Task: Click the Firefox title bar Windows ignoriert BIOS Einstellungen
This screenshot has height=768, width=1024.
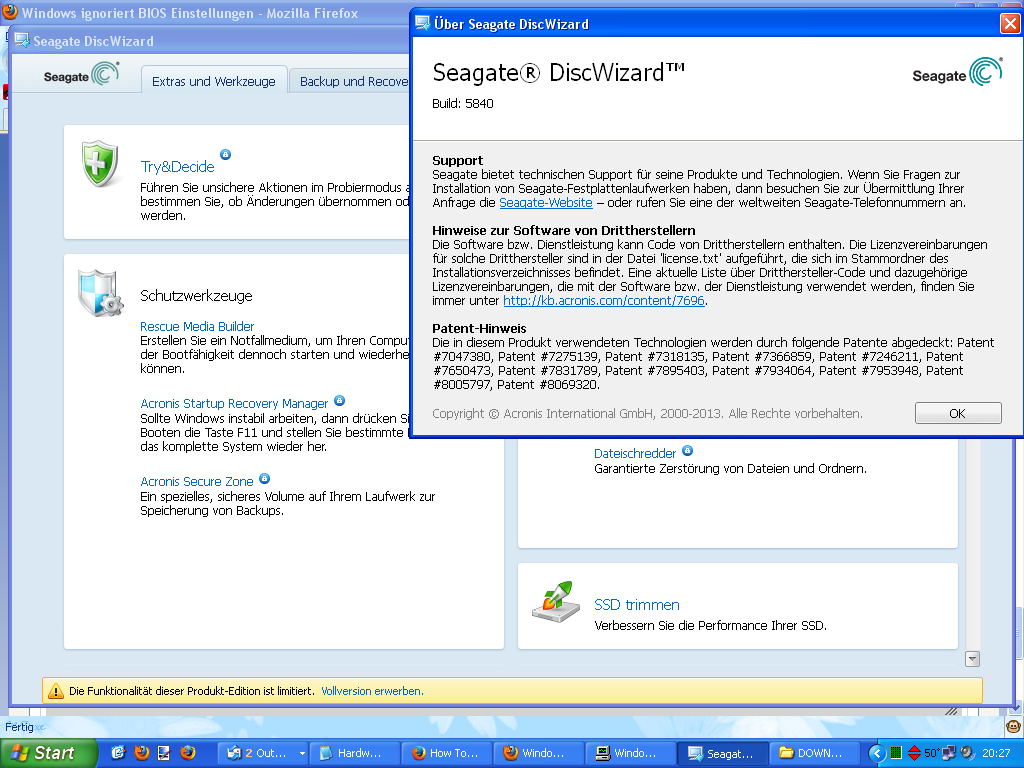Action: 189,13
